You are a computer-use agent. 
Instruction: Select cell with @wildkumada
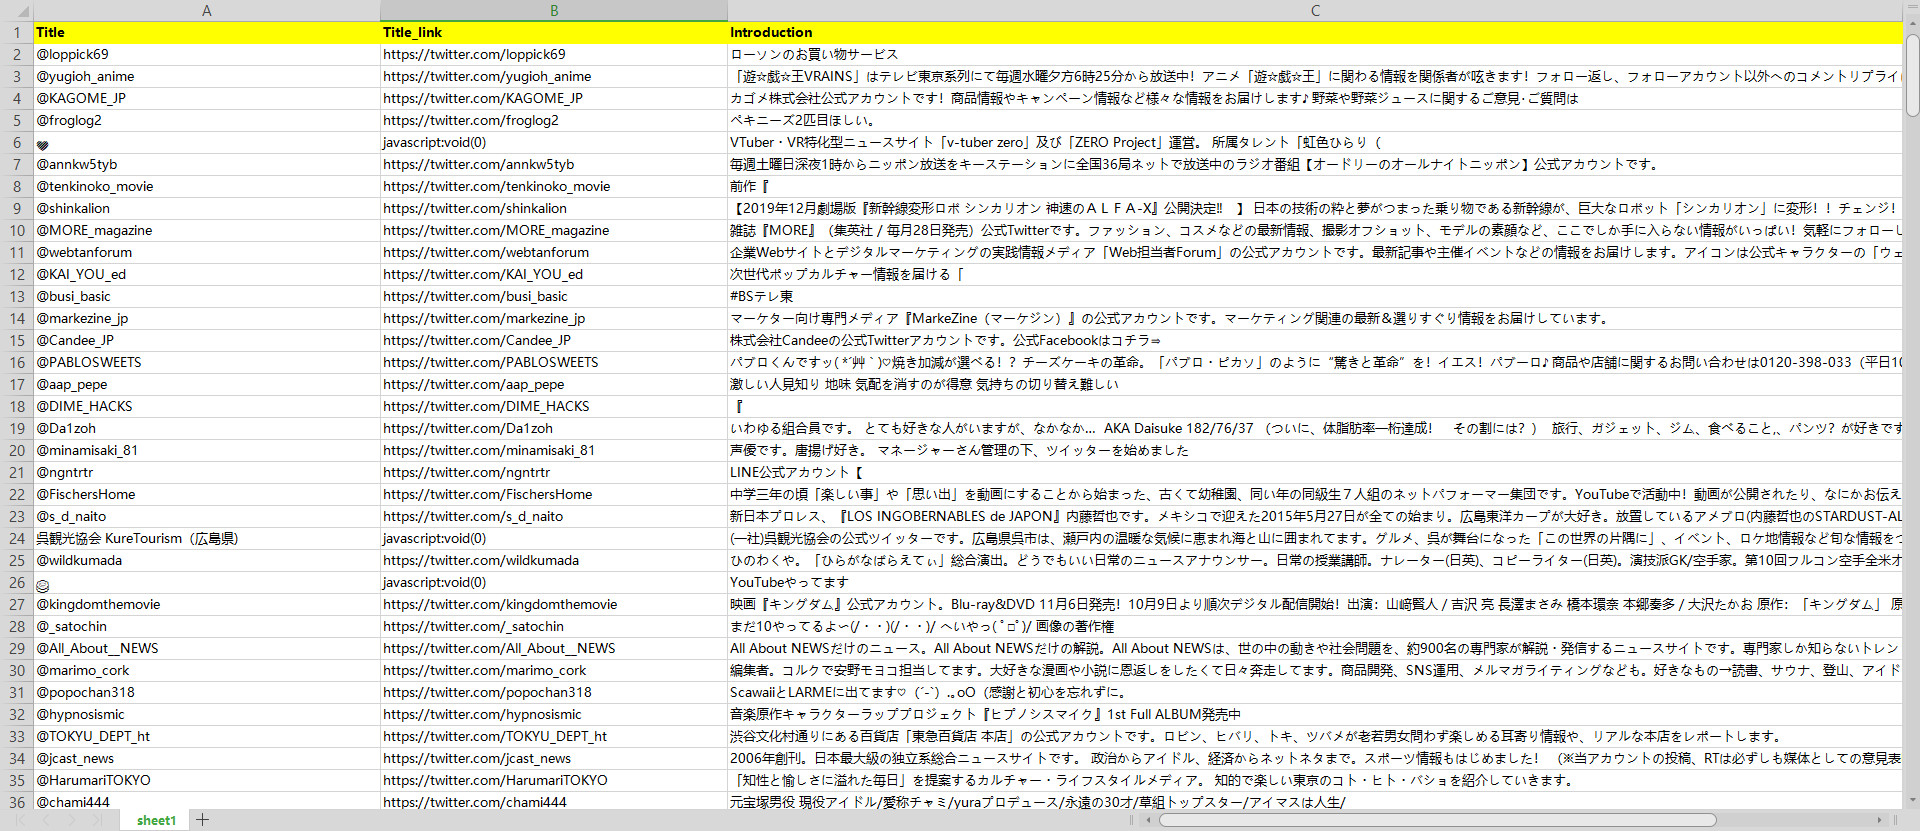point(207,560)
